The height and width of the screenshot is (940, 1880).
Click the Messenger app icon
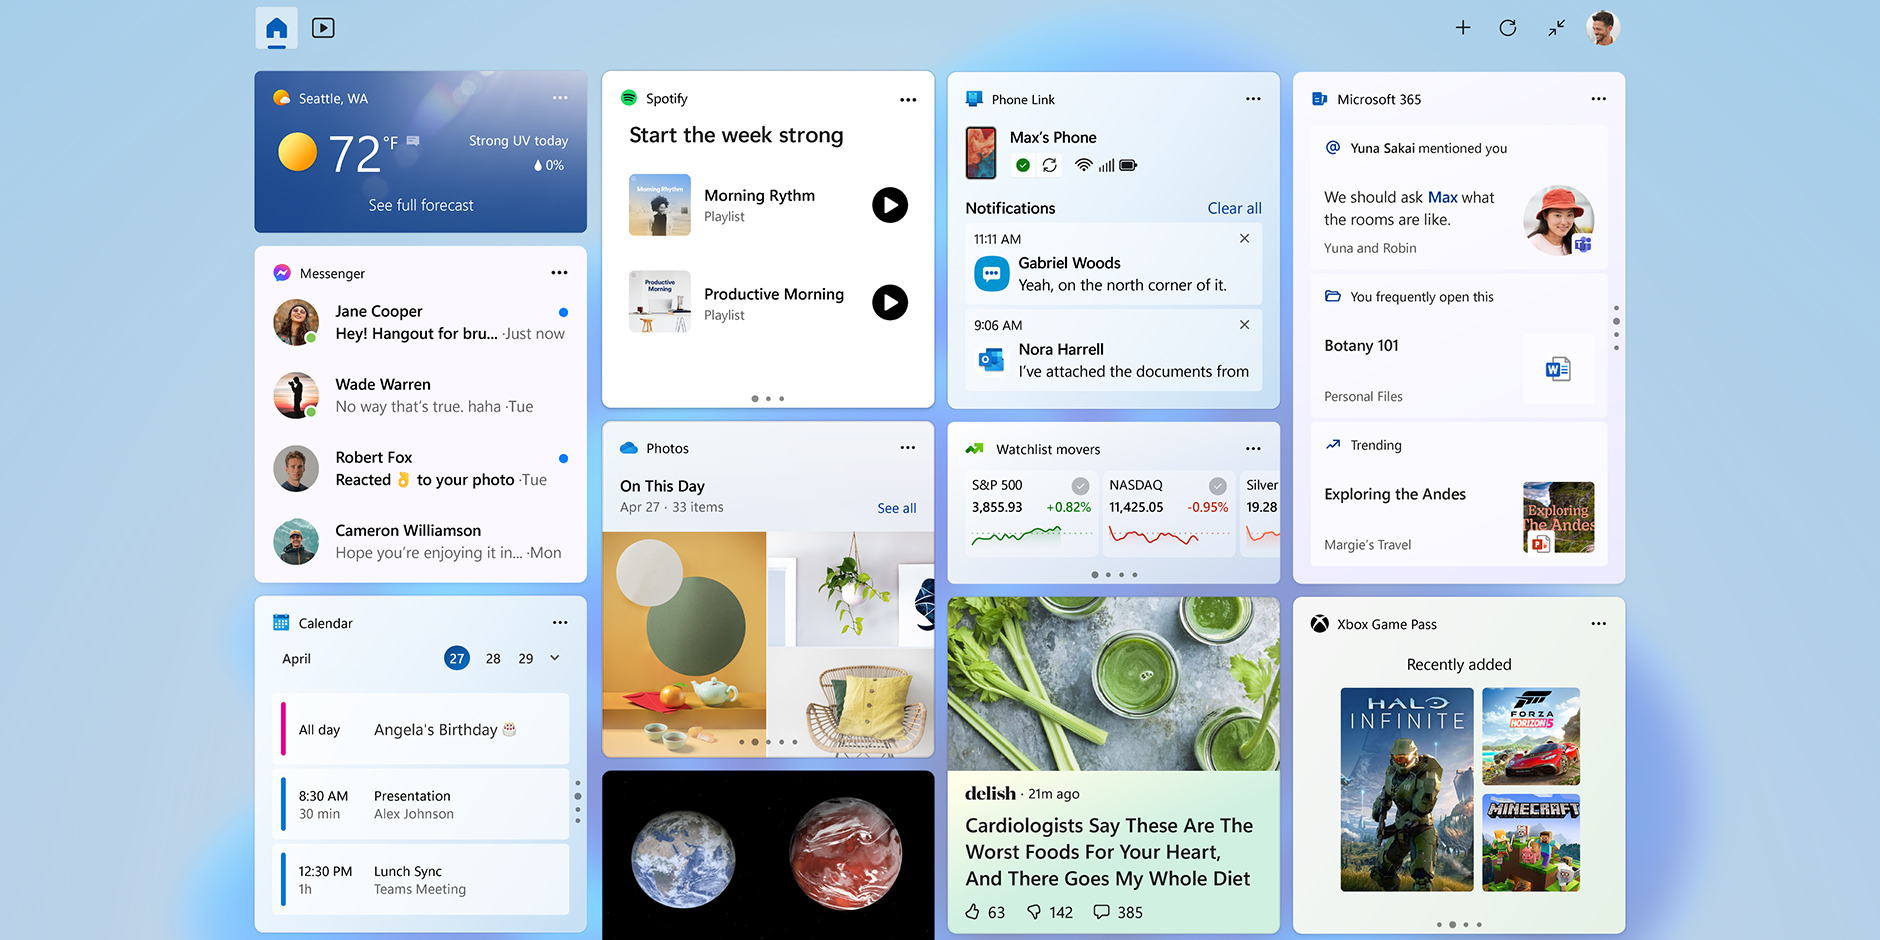point(282,273)
